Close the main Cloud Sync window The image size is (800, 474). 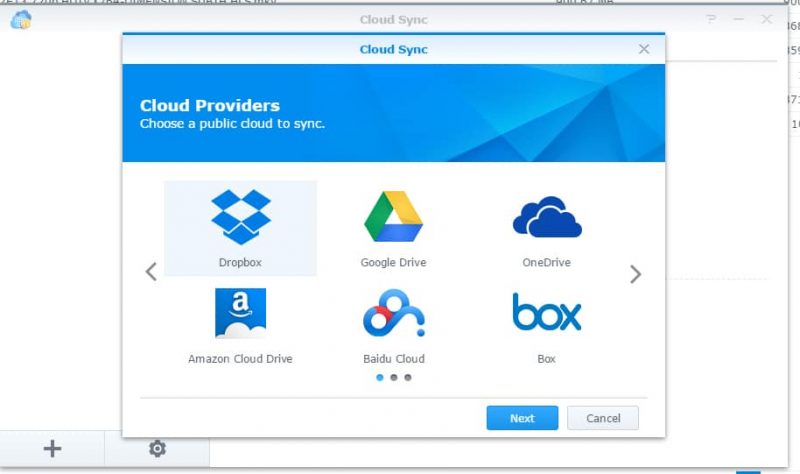[766, 19]
